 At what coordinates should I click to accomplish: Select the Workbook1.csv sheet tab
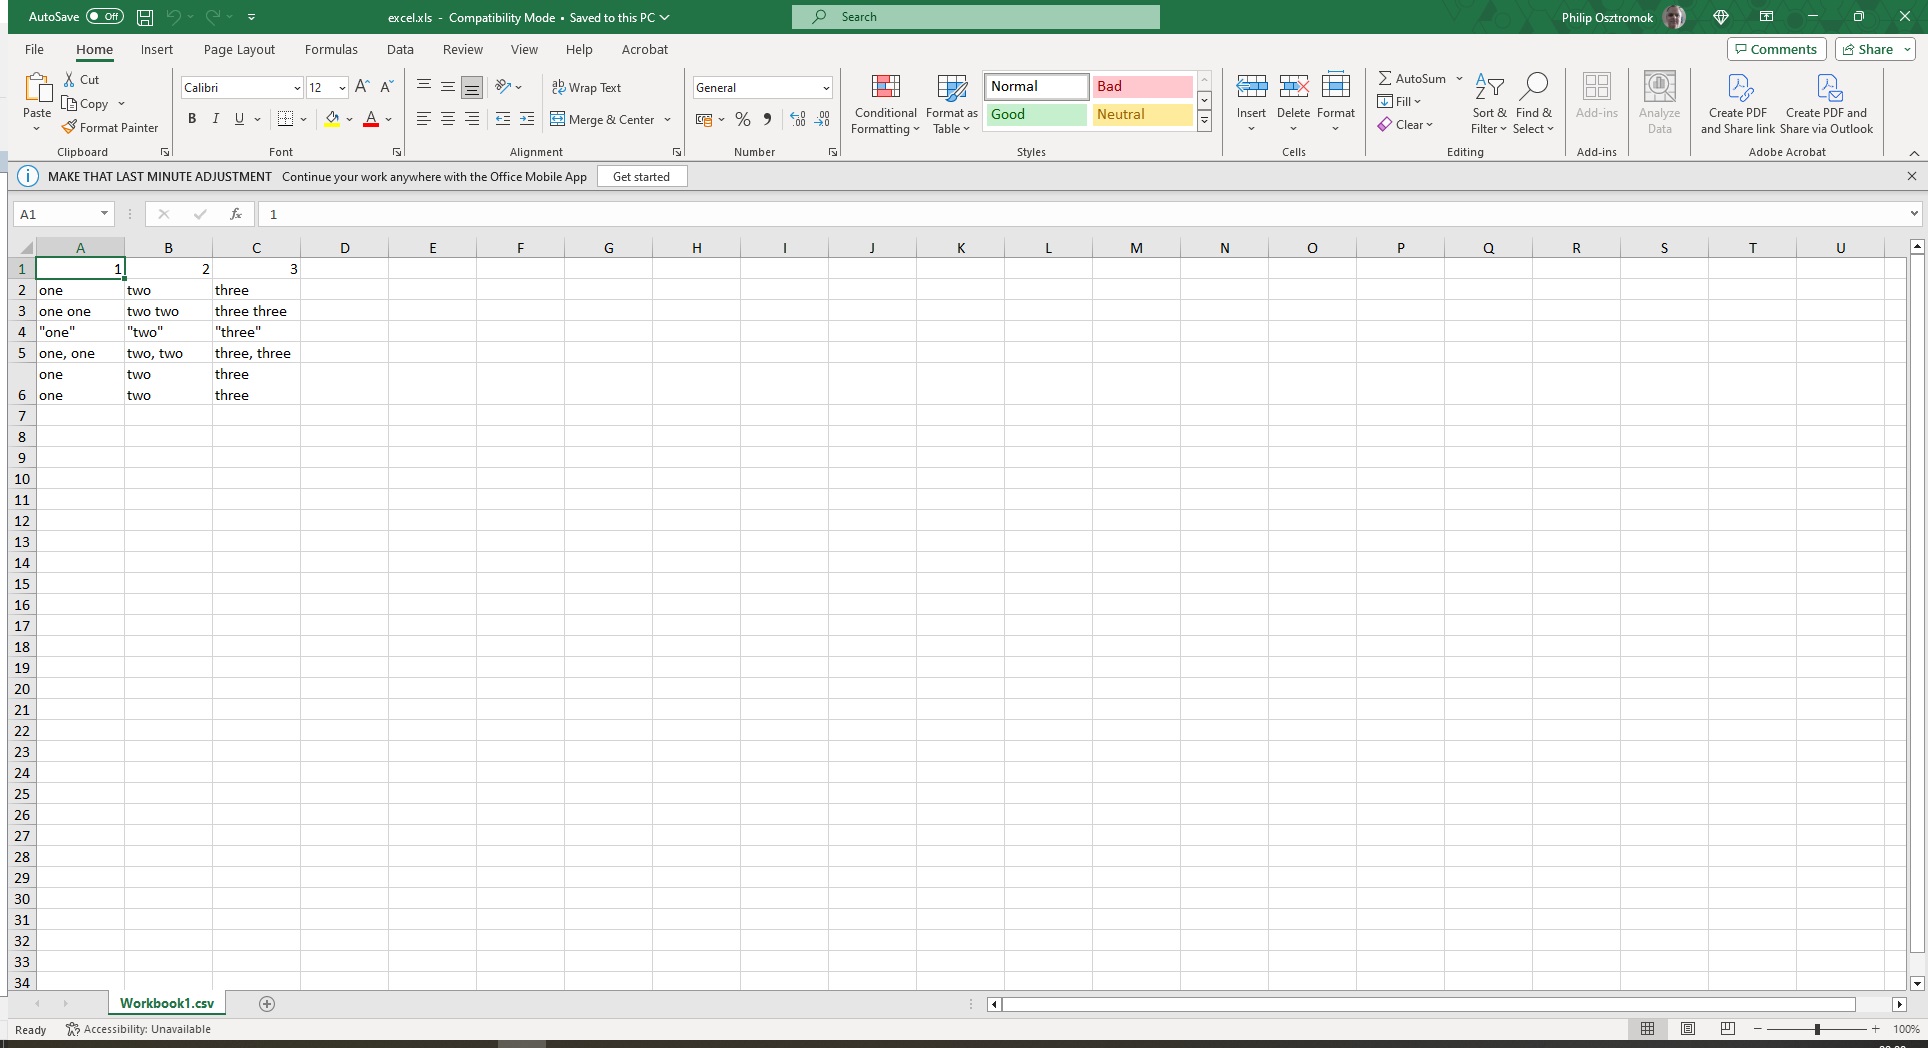point(167,1003)
